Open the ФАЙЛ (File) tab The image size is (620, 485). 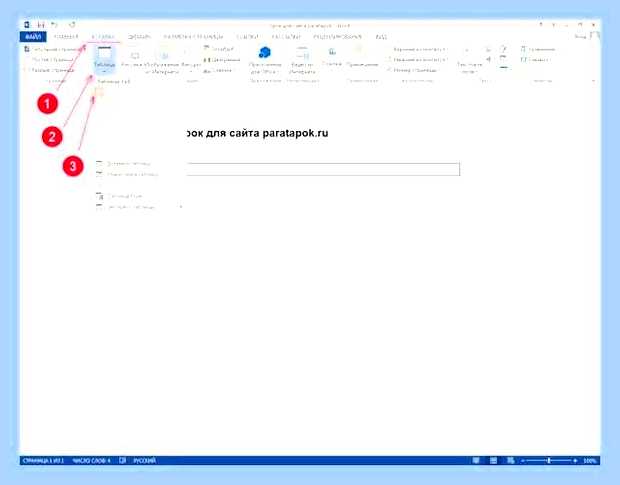33,37
